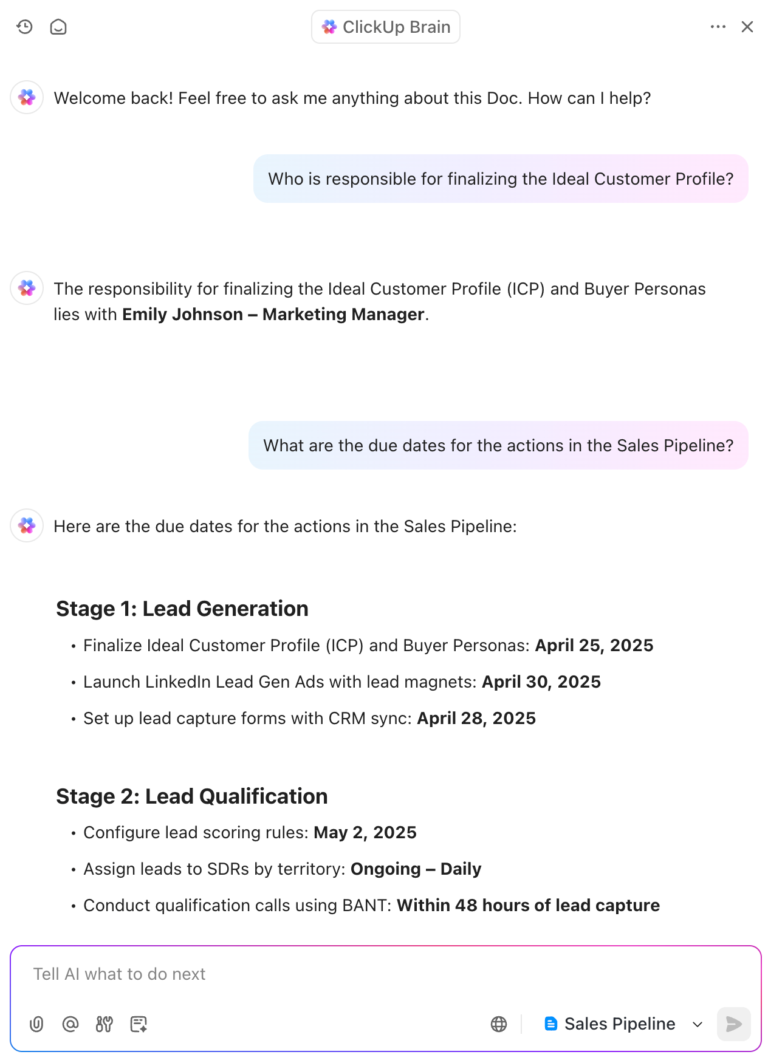
Task: Enable web browsing with the globe toggle
Action: tap(498, 1024)
